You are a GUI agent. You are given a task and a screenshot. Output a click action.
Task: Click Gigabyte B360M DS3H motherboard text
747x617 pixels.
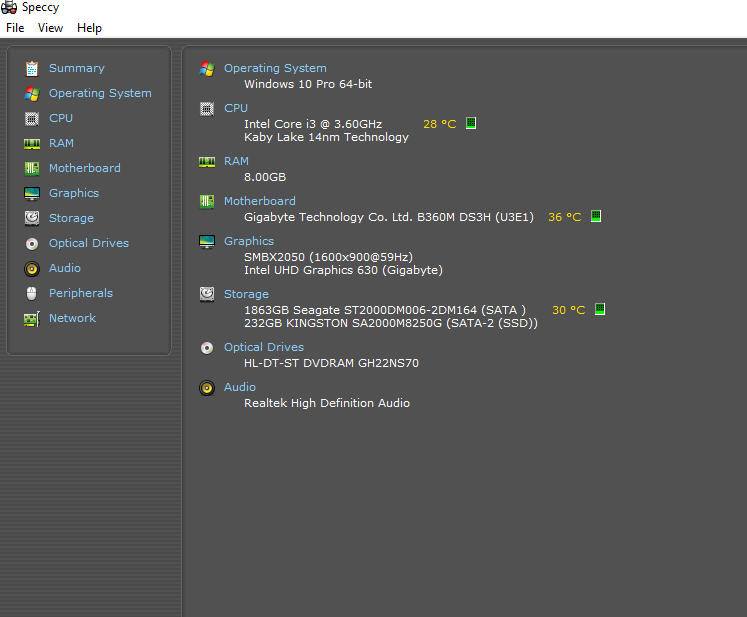(389, 217)
